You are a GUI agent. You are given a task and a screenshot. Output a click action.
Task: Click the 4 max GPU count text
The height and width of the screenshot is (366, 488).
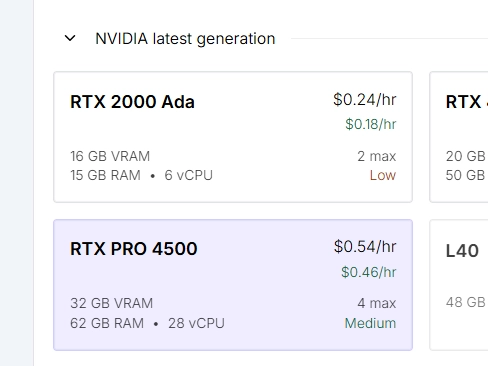point(377,303)
